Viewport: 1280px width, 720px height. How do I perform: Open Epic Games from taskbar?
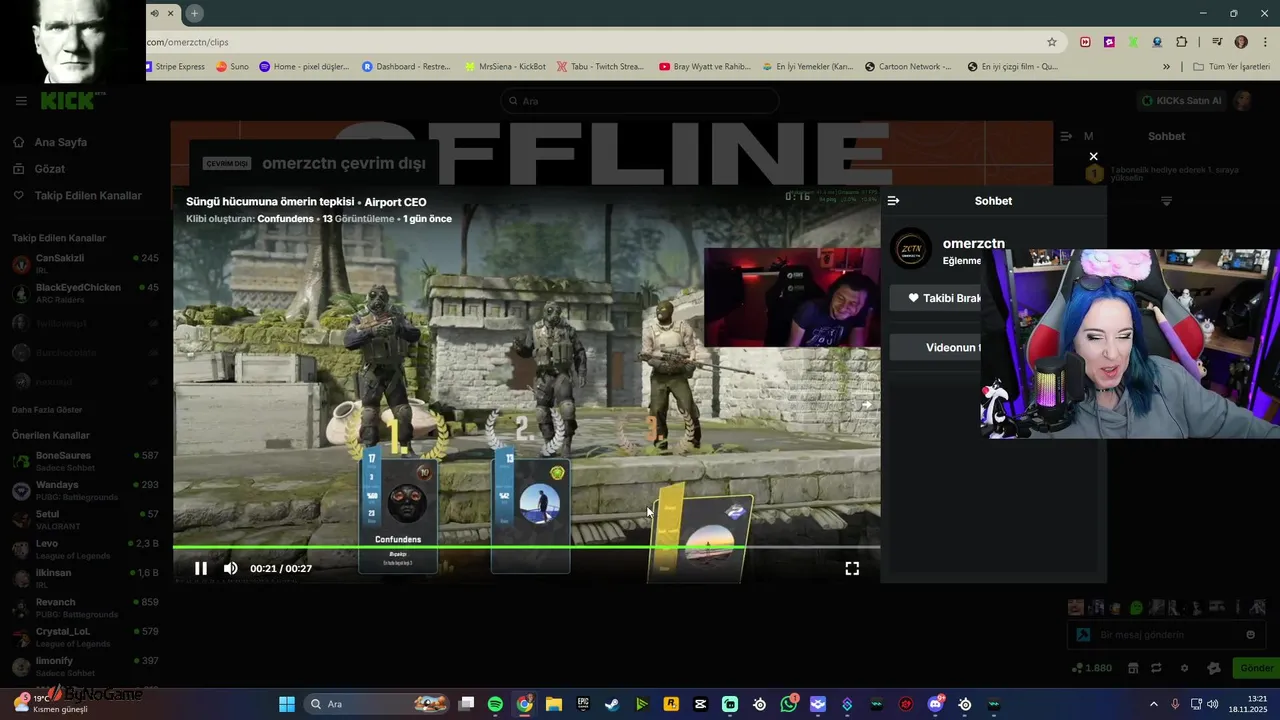coord(583,704)
